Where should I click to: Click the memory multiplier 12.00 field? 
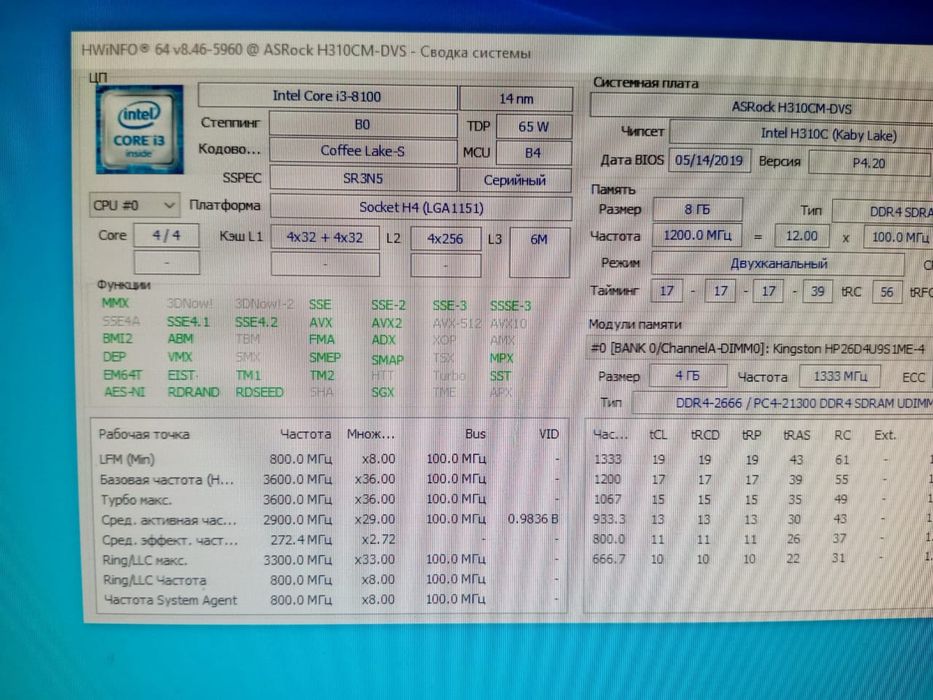point(801,236)
